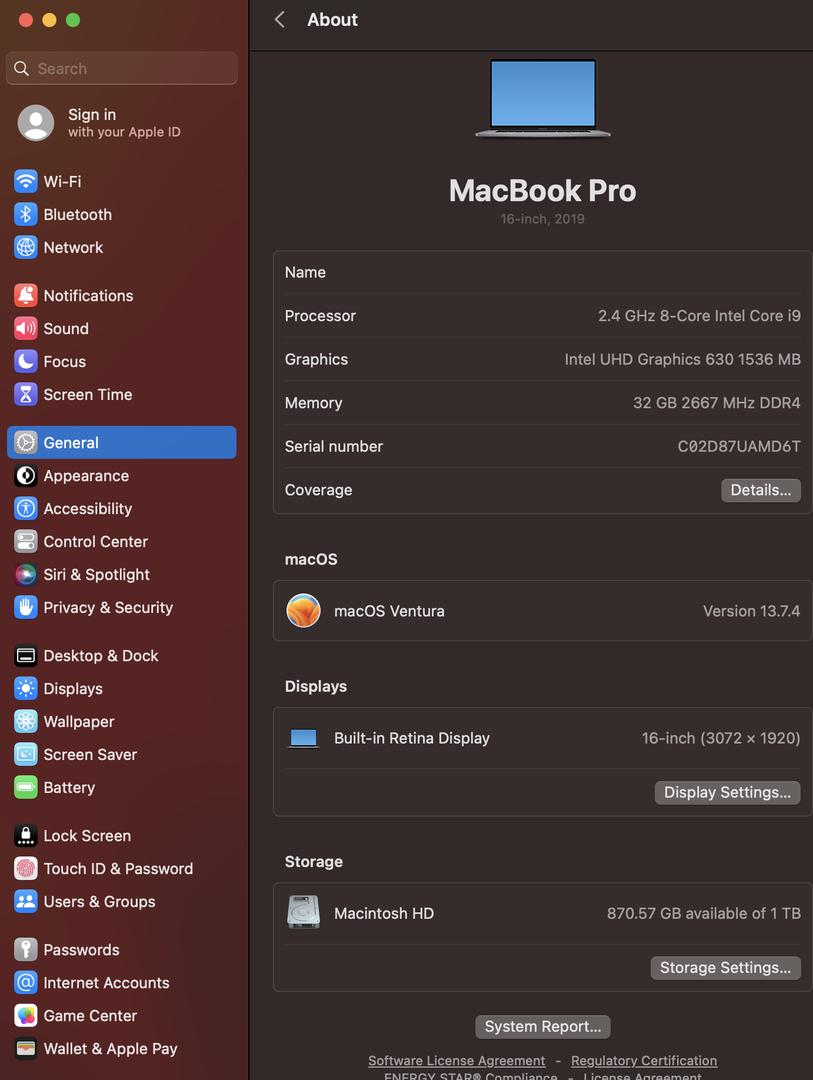Open Displays settings pane
The height and width of the screenshot is (1080, 813).
point(122,689)
